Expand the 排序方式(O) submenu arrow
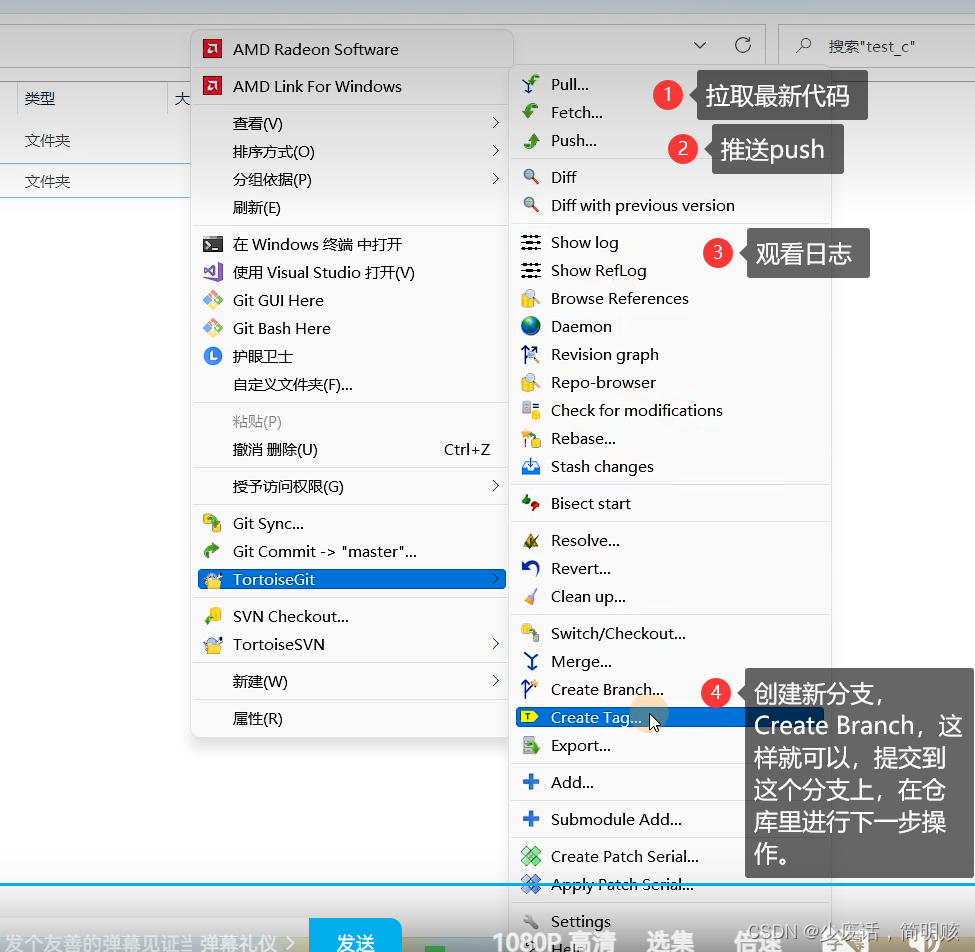 point(496,151)
